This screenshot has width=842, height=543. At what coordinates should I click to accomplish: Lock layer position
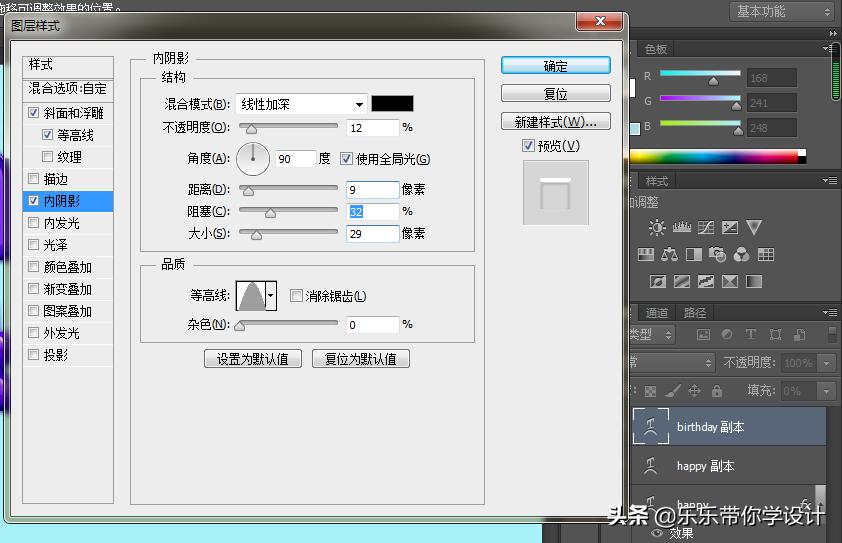[x=694, y=391]
